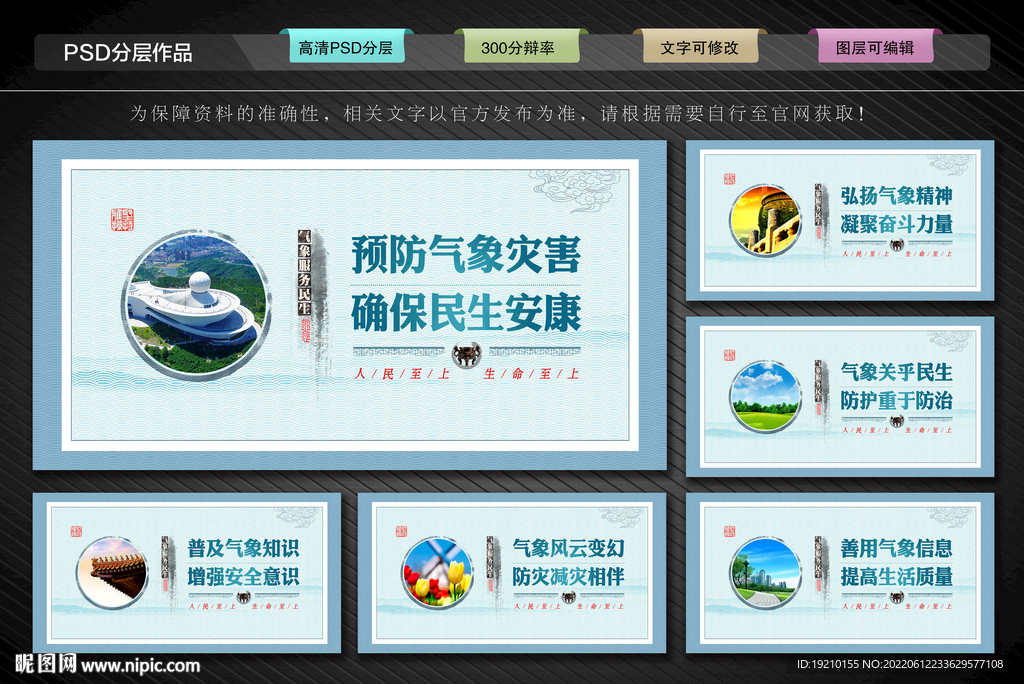Click the circular sunset monument photo
Screen dimensions: 1024x684
point(765,220)
